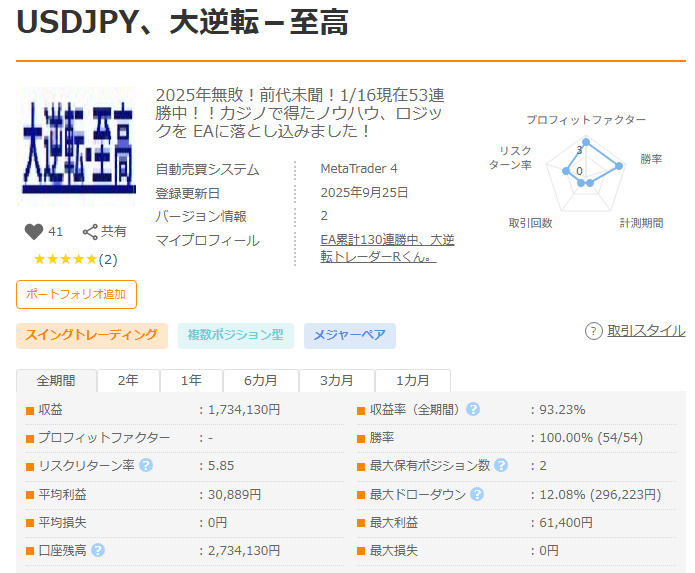Click the page title USDJPY、大逆転－至高
Image resolution: width=695 pixels, height=573 pixels.
182,21
